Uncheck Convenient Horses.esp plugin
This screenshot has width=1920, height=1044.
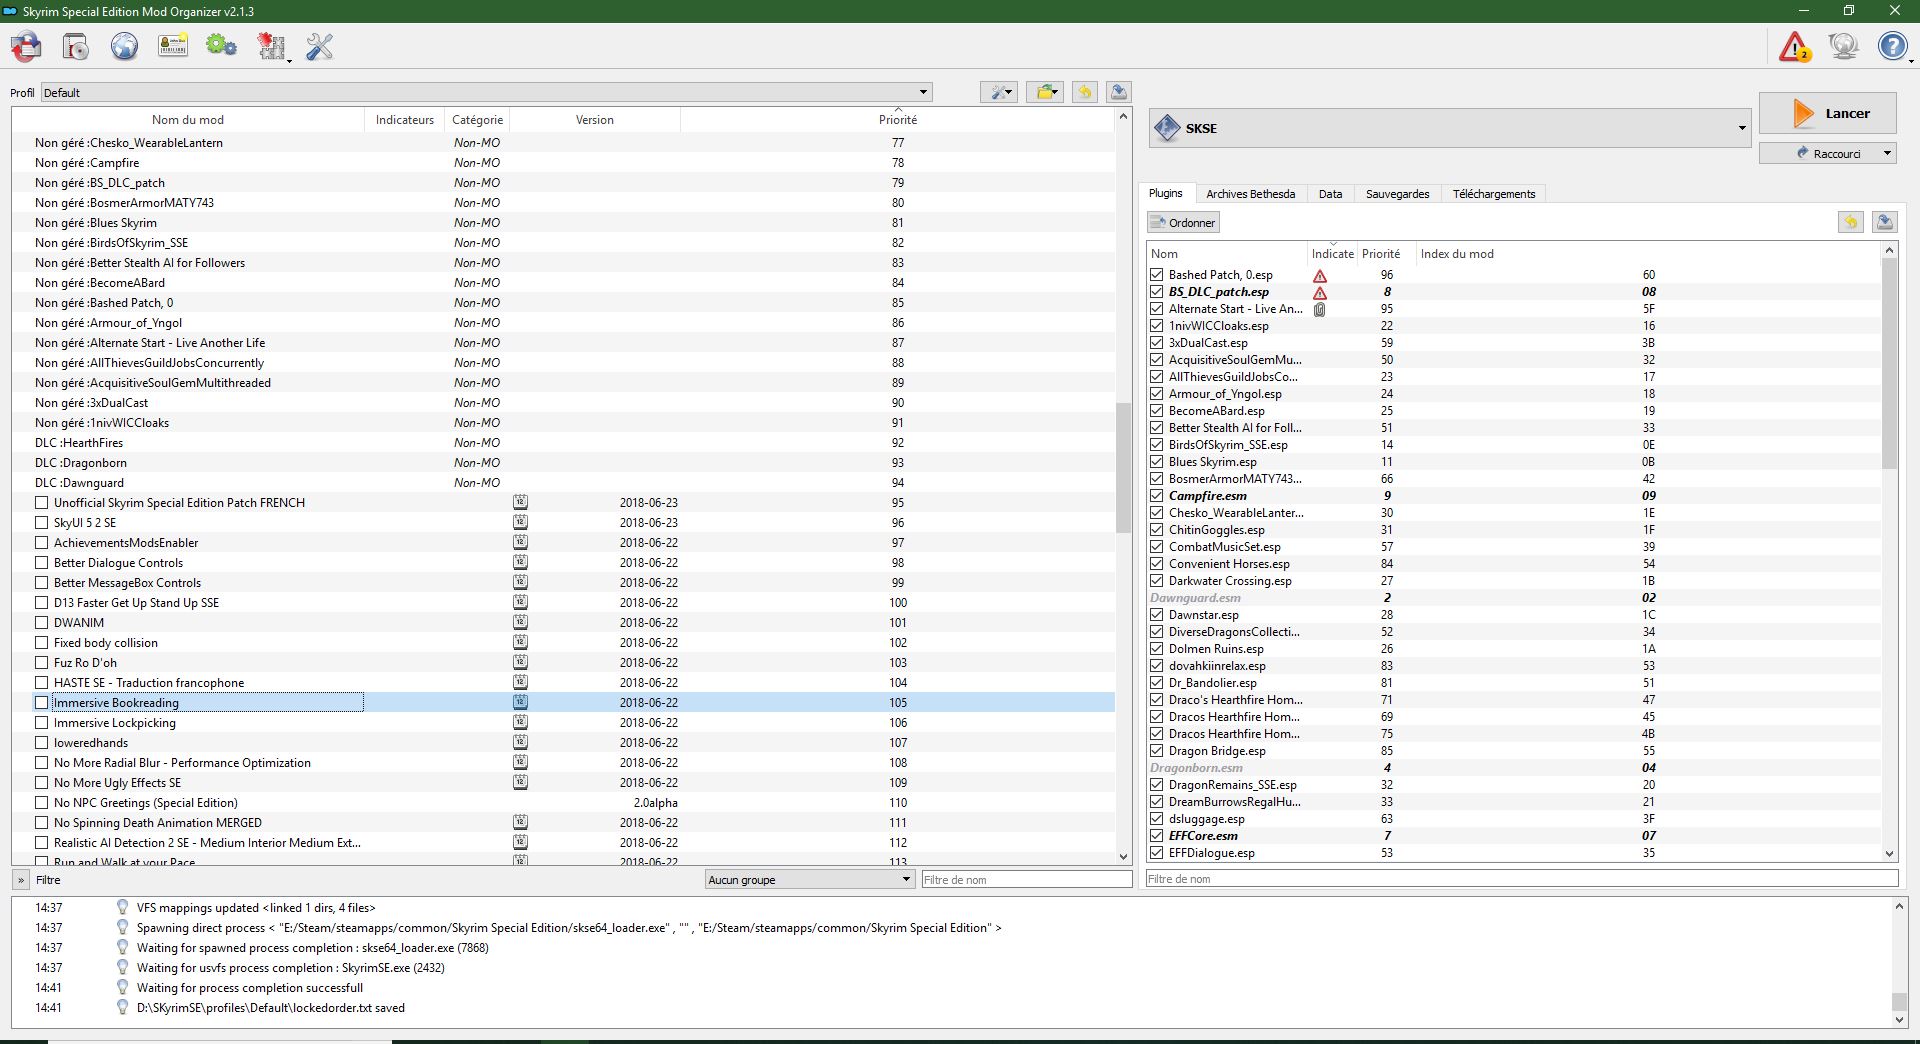tap(1157, 563)
